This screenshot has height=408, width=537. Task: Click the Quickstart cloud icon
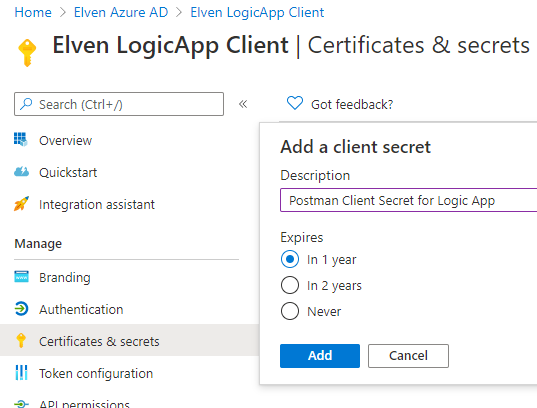click(21, 172)
